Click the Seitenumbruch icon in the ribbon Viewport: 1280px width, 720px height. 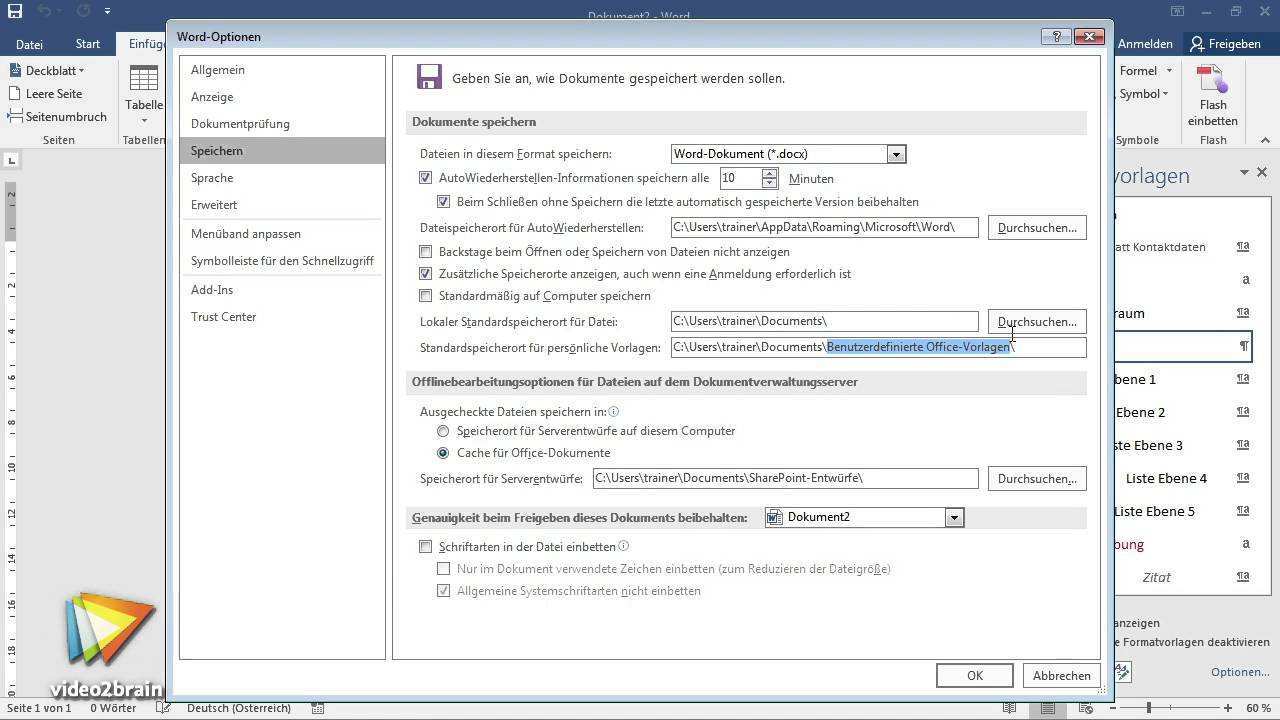15,117
